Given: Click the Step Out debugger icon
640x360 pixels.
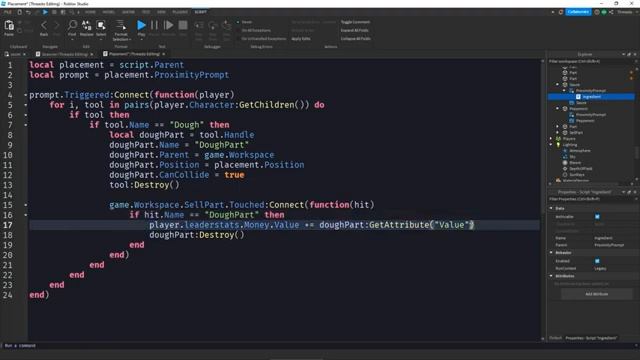Looking at the screenshot, I should (x=227, y=26).
